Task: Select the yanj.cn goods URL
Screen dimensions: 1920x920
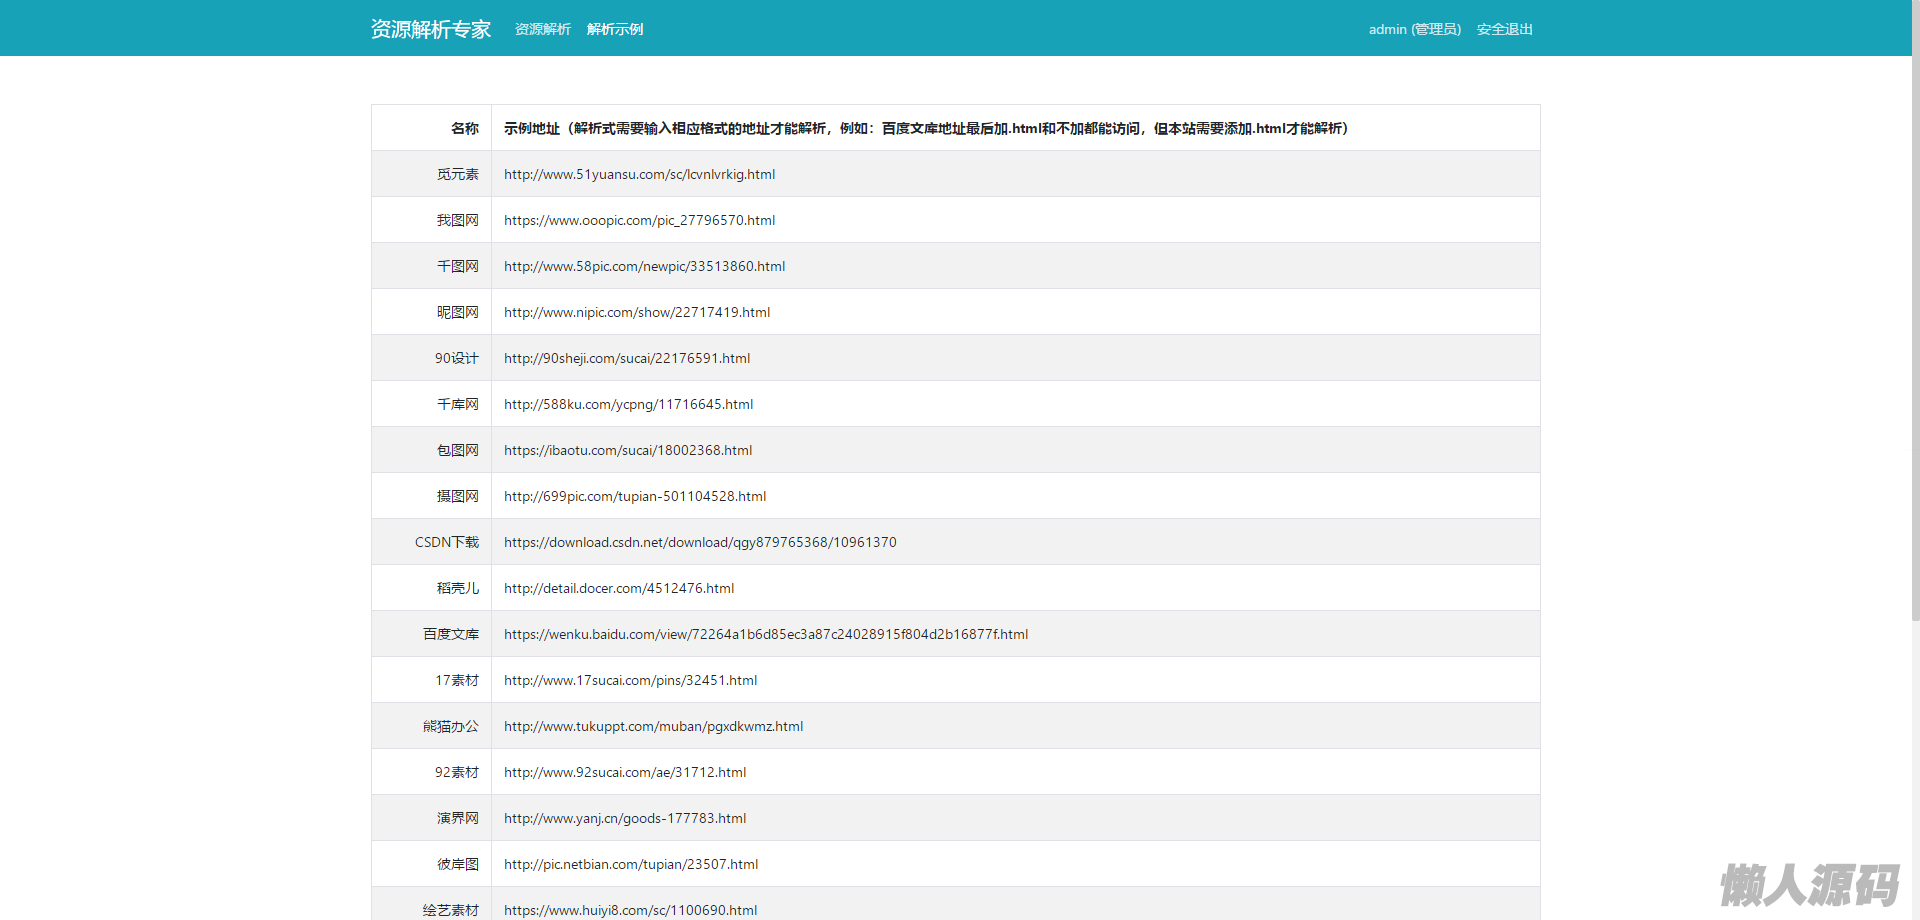Action: click(x=625, y=818)
